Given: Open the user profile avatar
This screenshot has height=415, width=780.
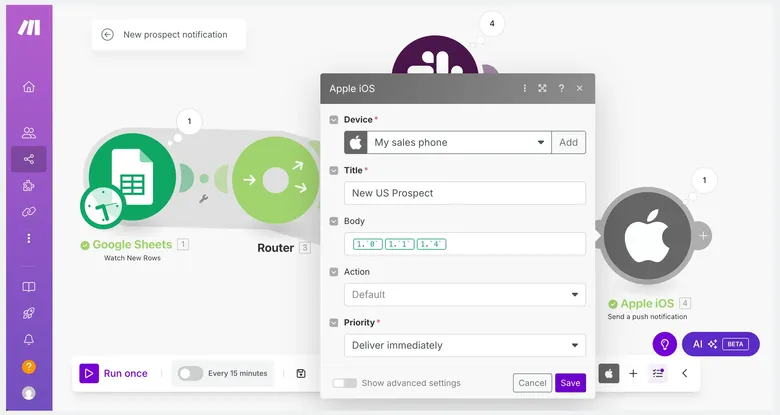Looking at the screenshot, I should pos(29,393).
